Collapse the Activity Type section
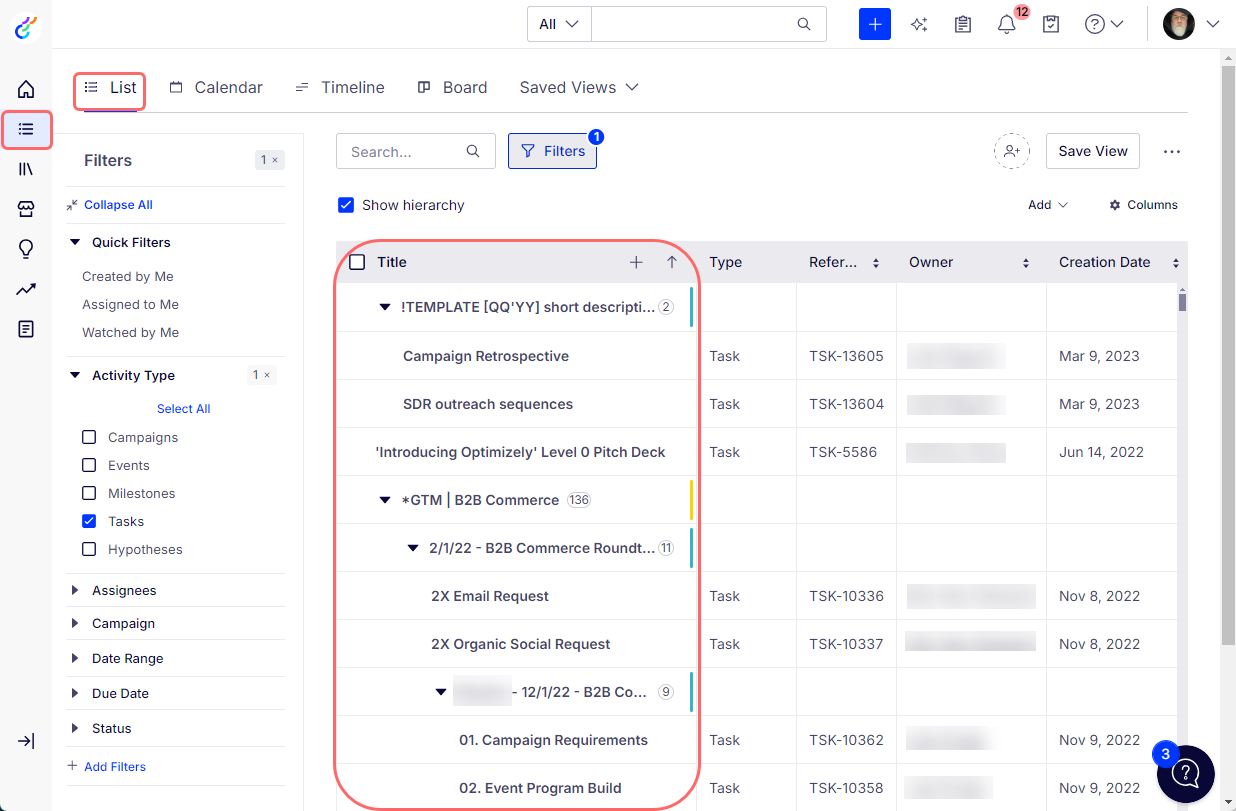 pyautogui.click(x=75, y=375)
